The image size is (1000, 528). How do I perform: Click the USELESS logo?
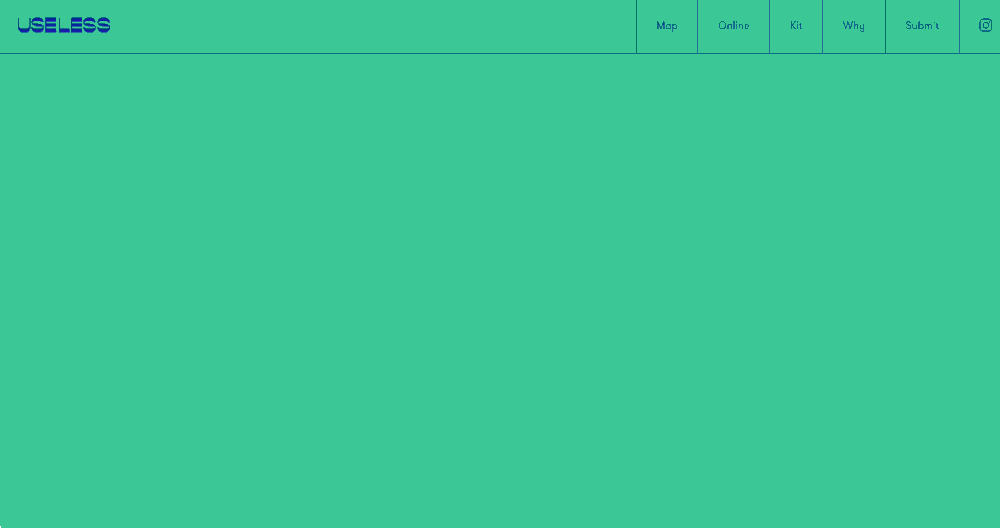coord(64,25)
